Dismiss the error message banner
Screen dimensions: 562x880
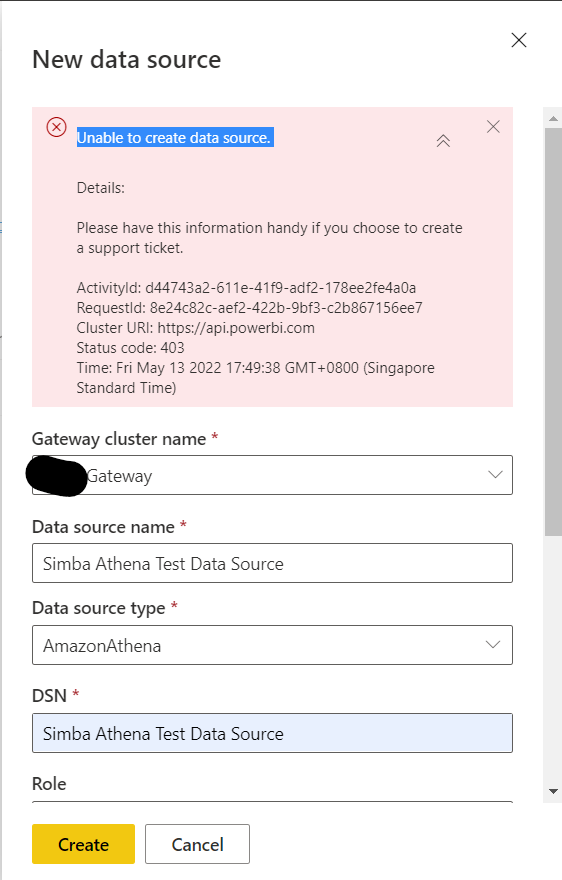pyautogui.click(x=493, y=127)
